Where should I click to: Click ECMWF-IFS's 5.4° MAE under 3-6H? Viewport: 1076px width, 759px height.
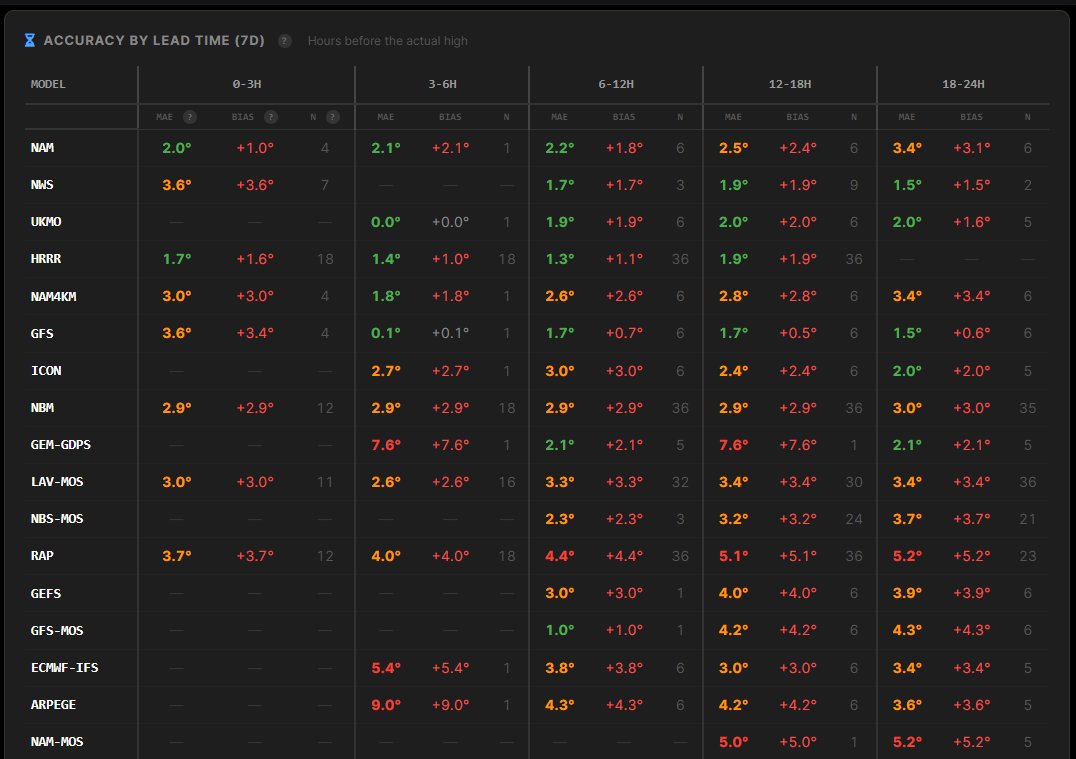click(x=386, y=668)
